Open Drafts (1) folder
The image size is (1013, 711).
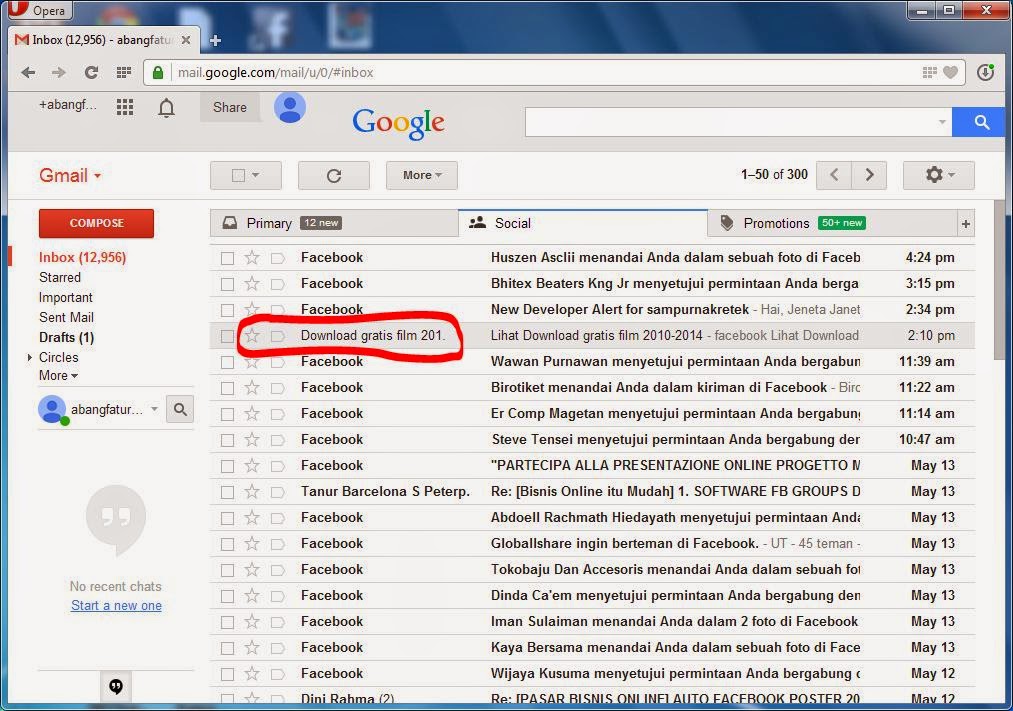[67, 337]
